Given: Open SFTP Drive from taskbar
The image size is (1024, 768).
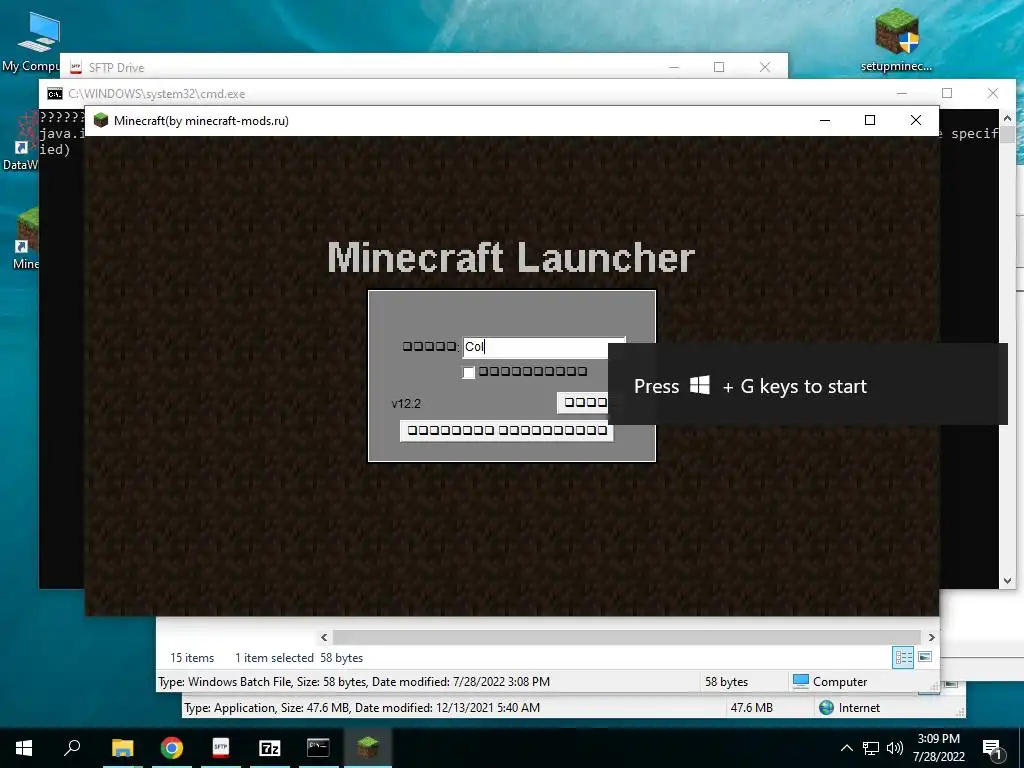Looking at the screenshot, I should click(x=221, y=748).
